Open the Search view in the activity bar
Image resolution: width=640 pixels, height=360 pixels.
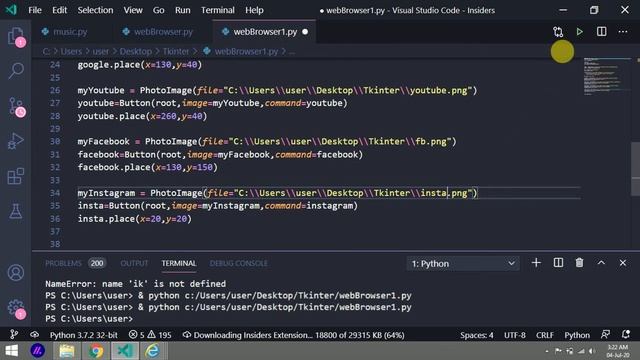[16, 70]
